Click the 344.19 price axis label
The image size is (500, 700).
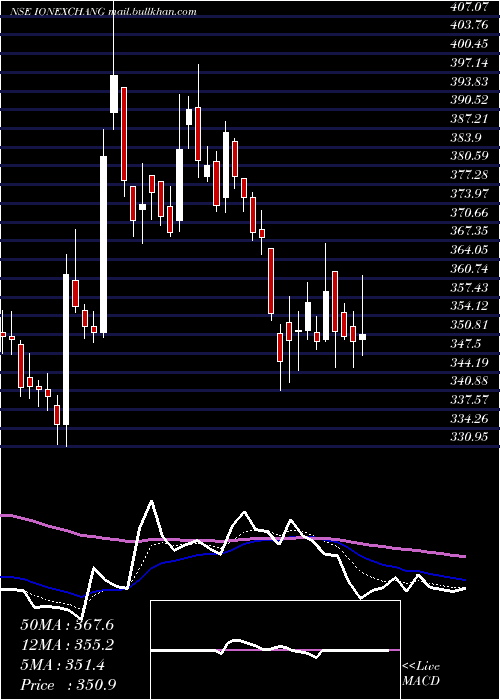(x=470, y=362)
